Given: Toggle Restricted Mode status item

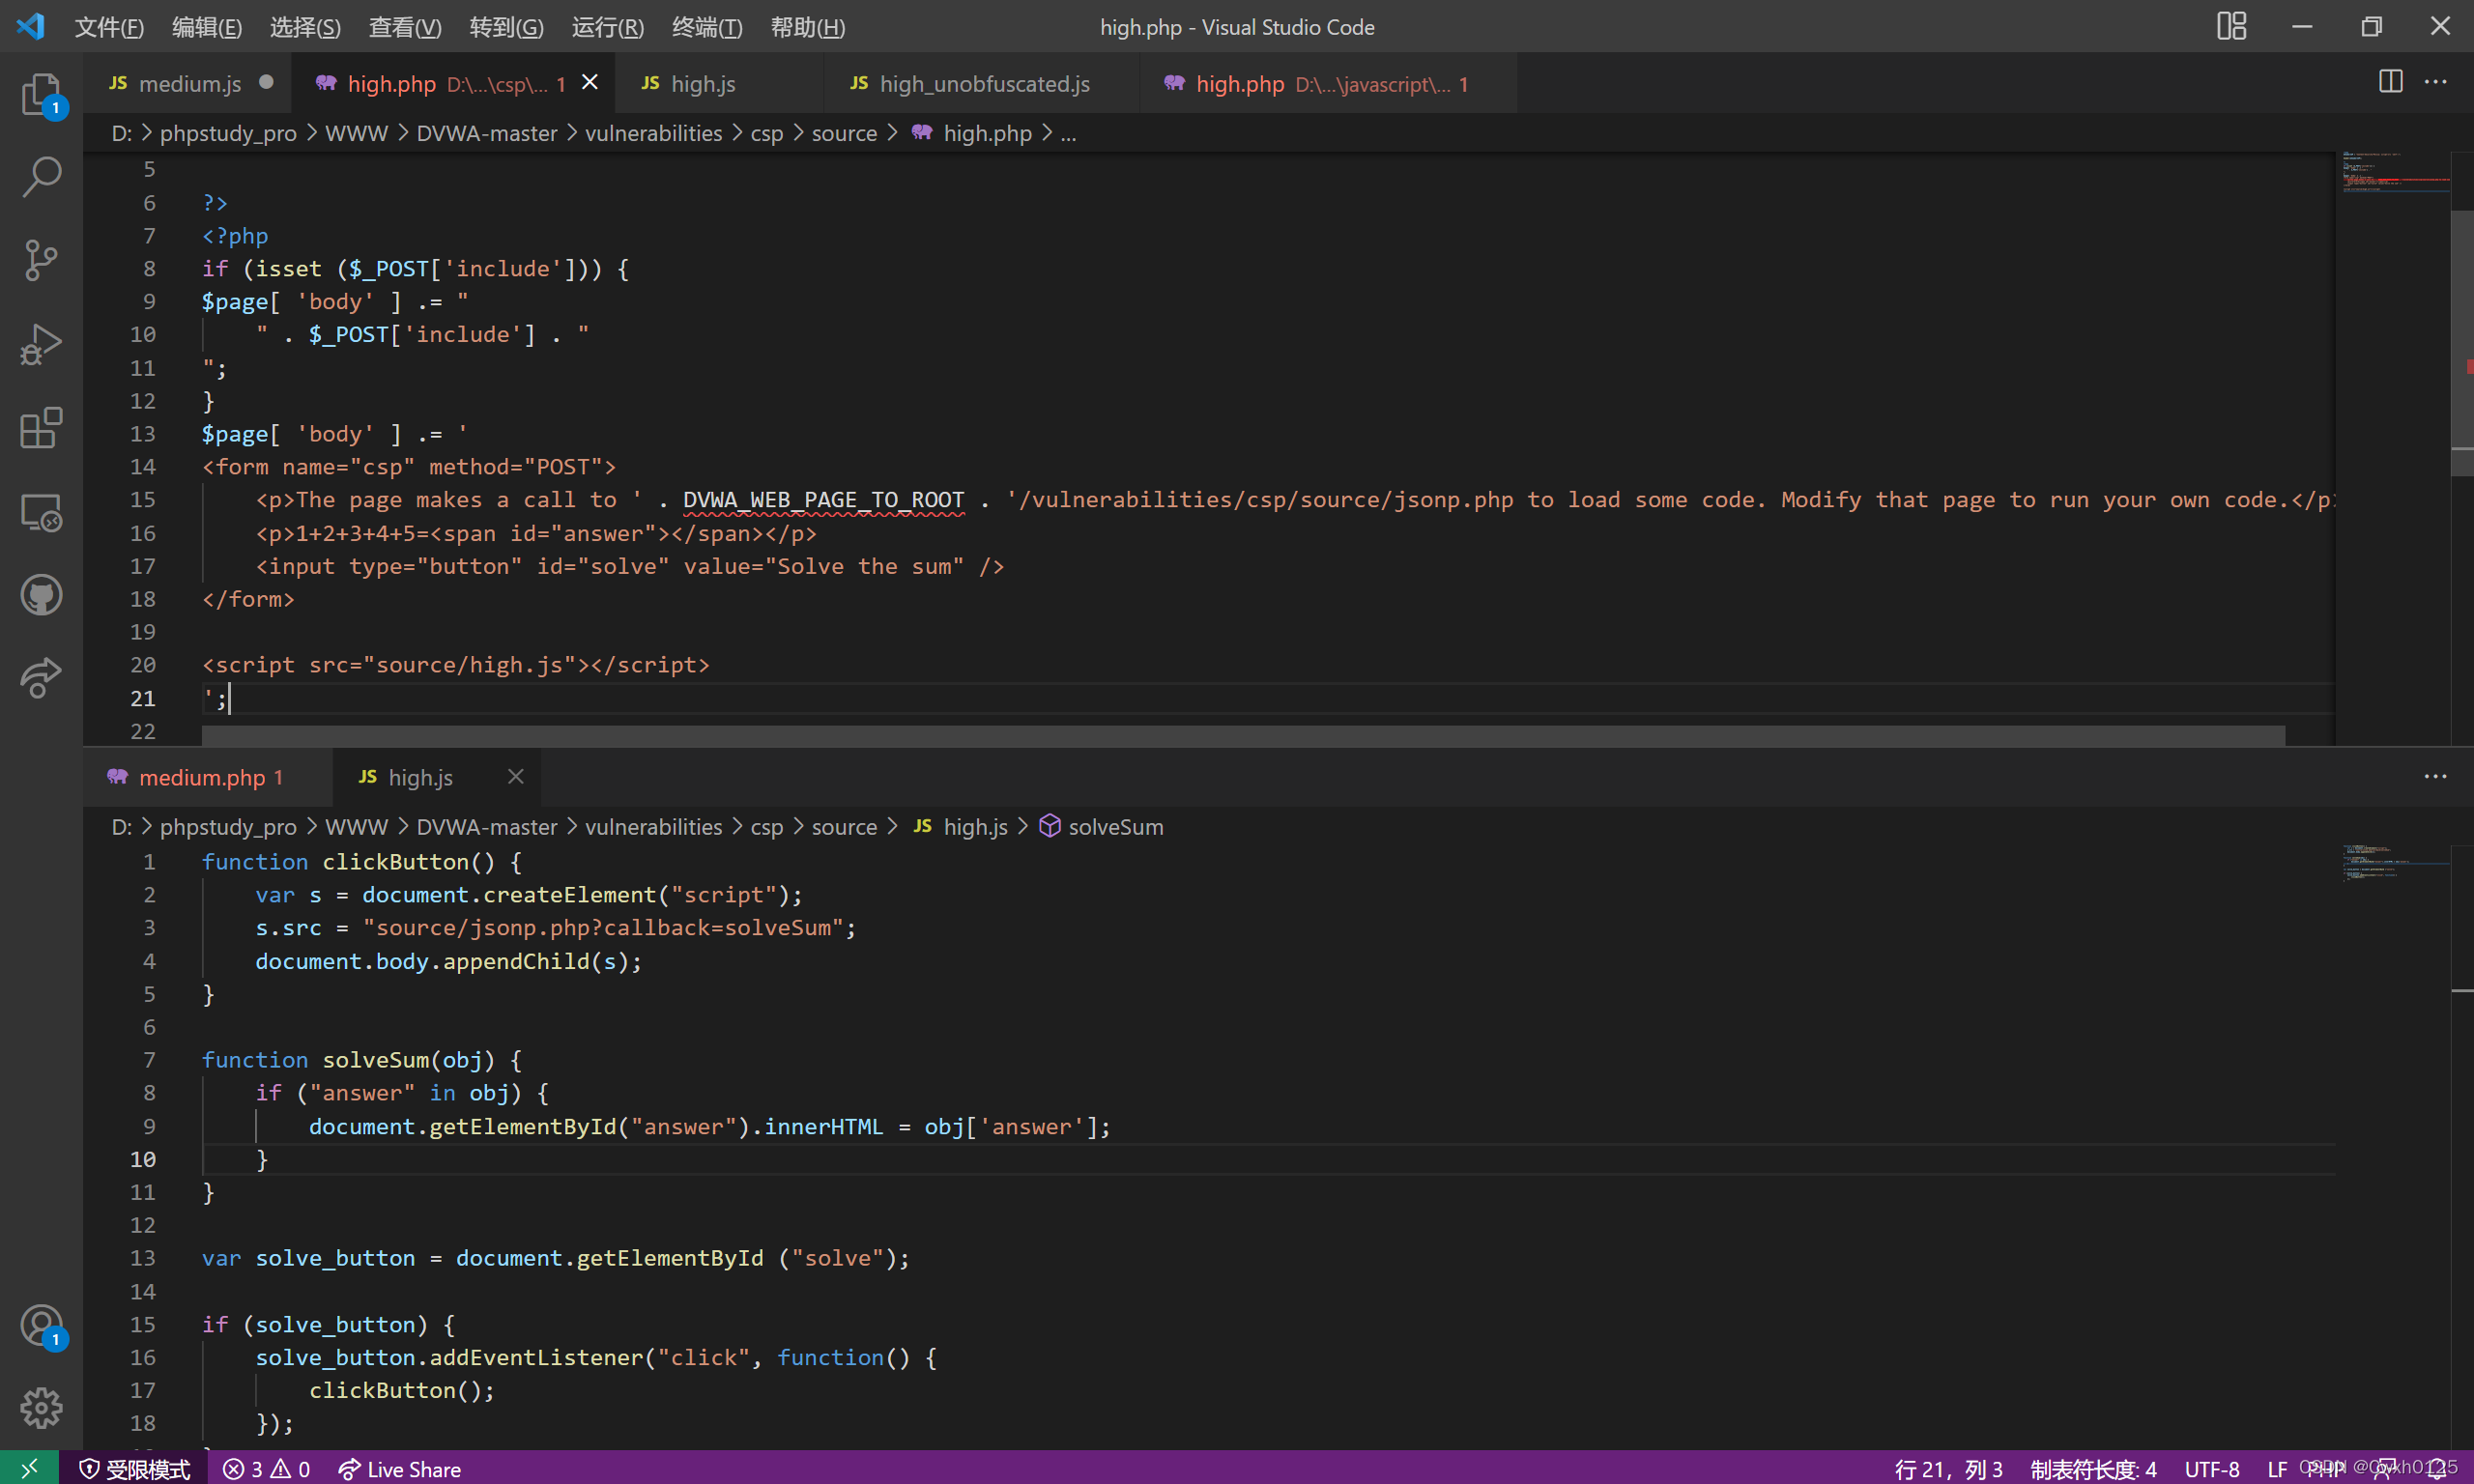Looking at the screenshot, I should (x=134, y=1468).
